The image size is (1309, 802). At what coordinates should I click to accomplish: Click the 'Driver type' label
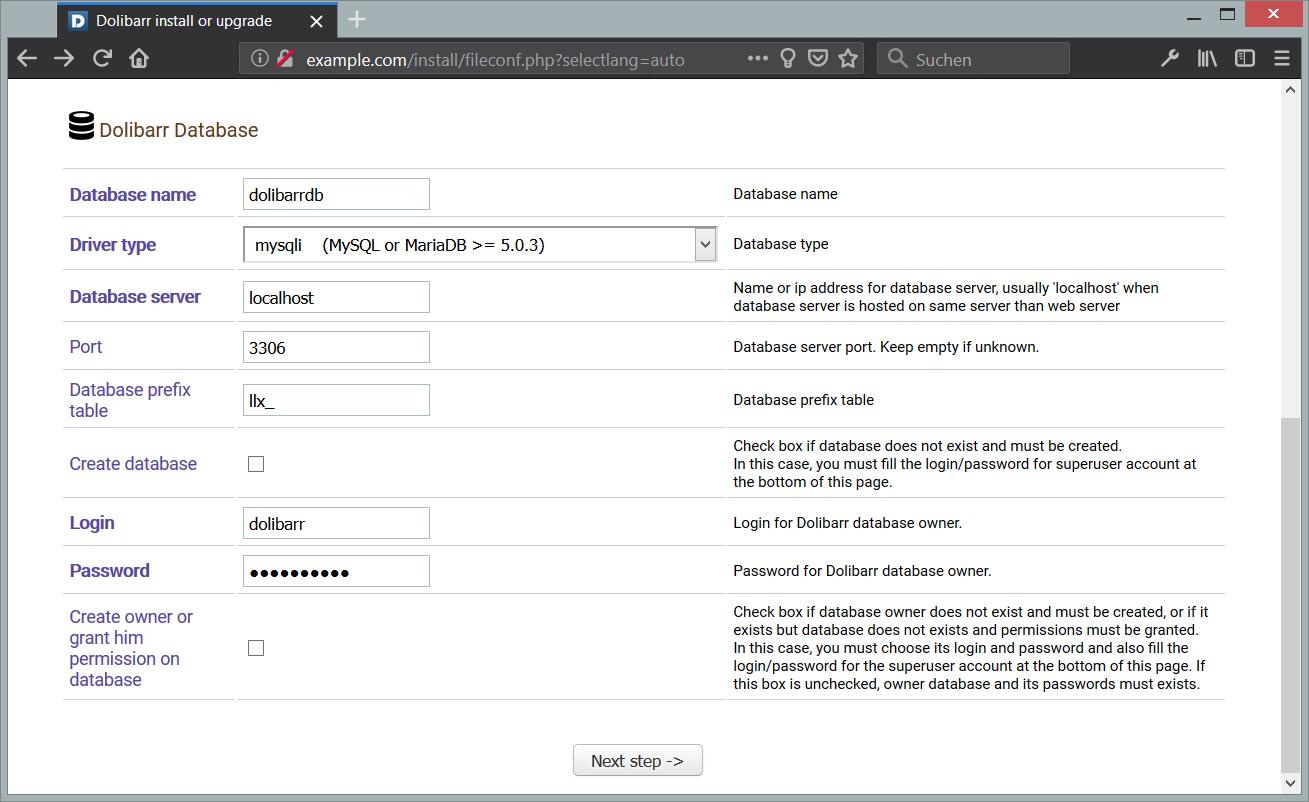tap(113, 245)
